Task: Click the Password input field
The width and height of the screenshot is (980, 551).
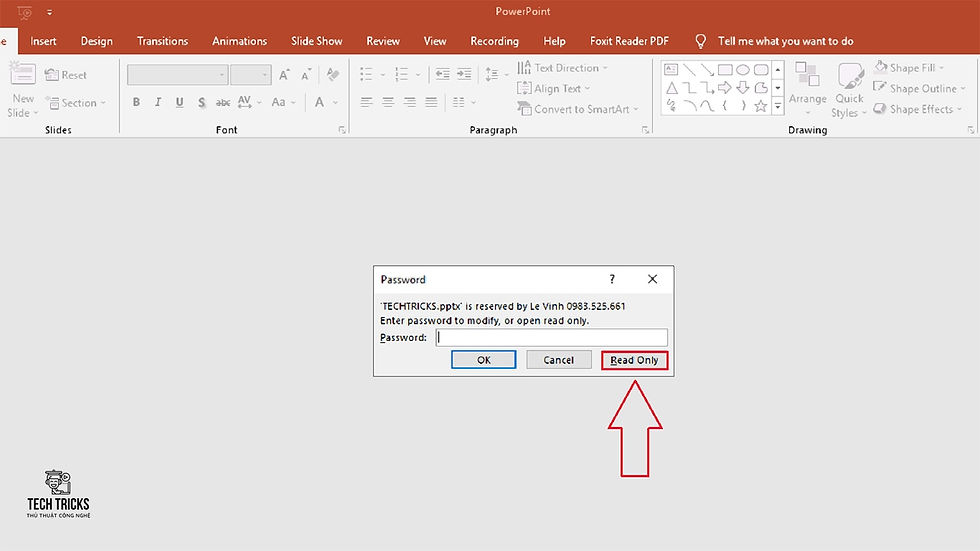Action: [x=552, y=337]
